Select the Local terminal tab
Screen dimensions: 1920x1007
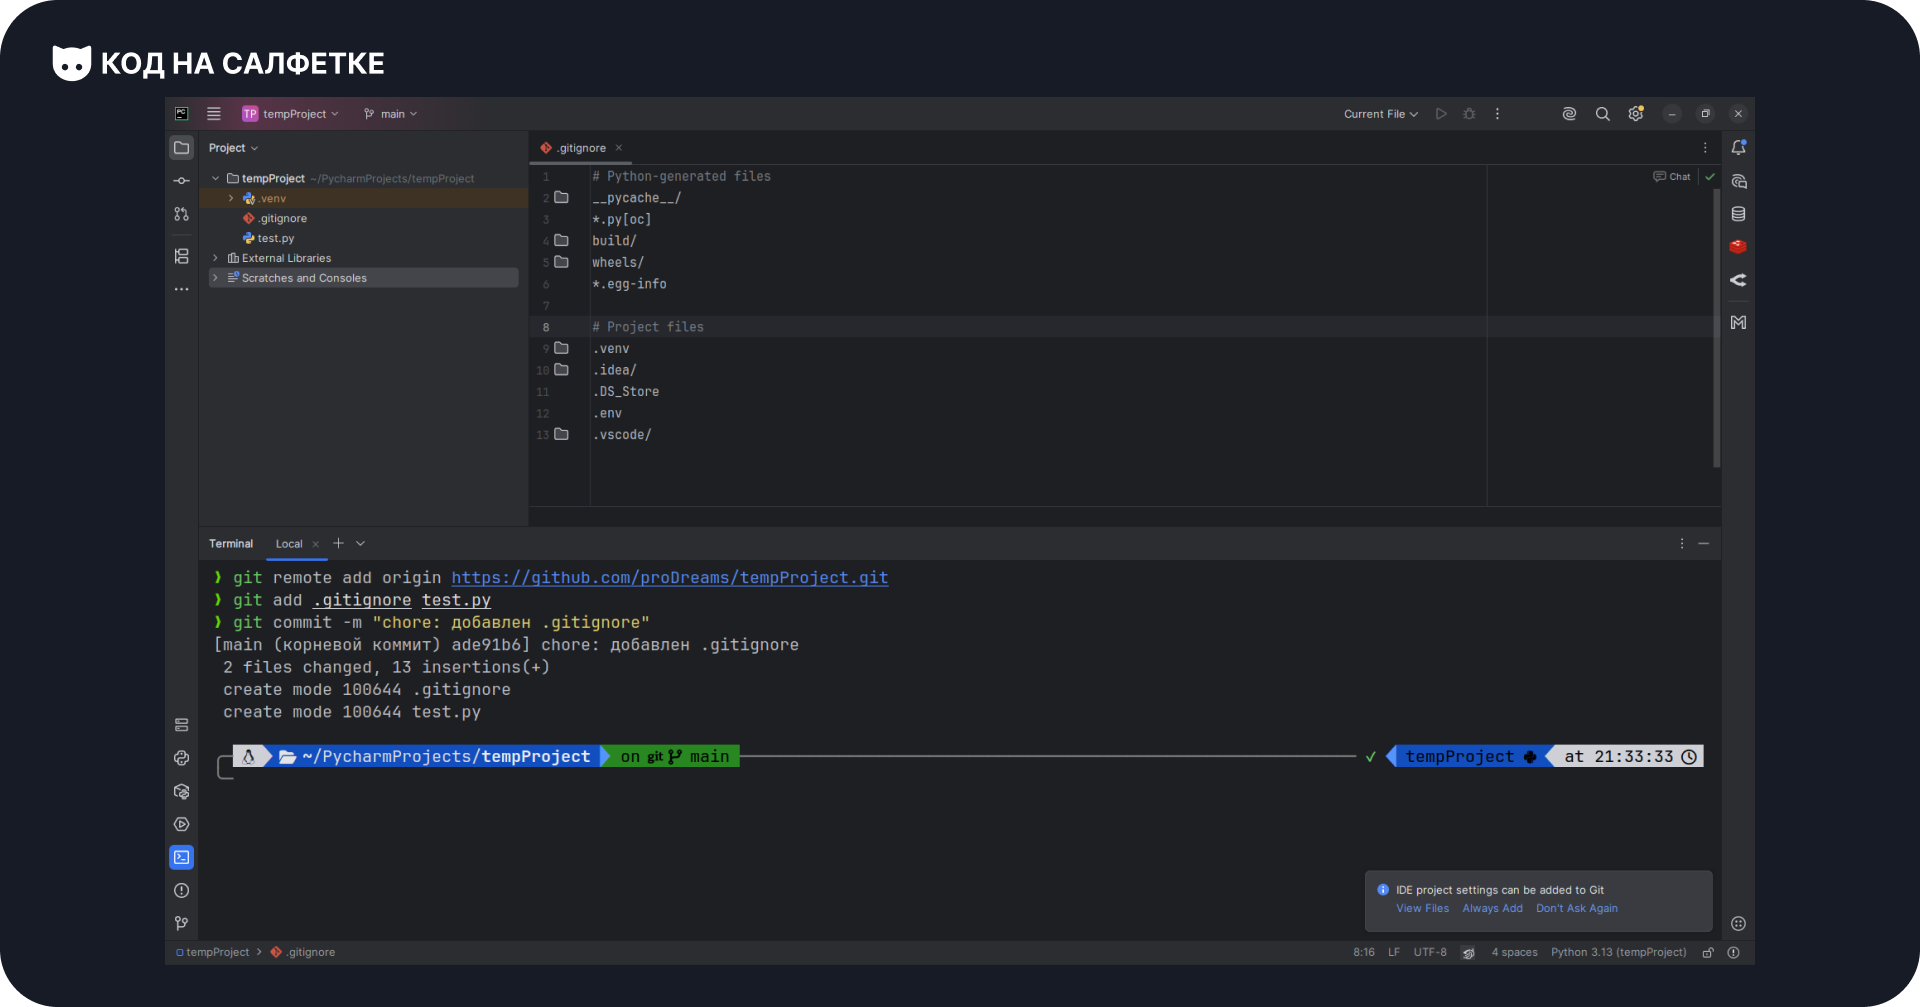(289, 544)
